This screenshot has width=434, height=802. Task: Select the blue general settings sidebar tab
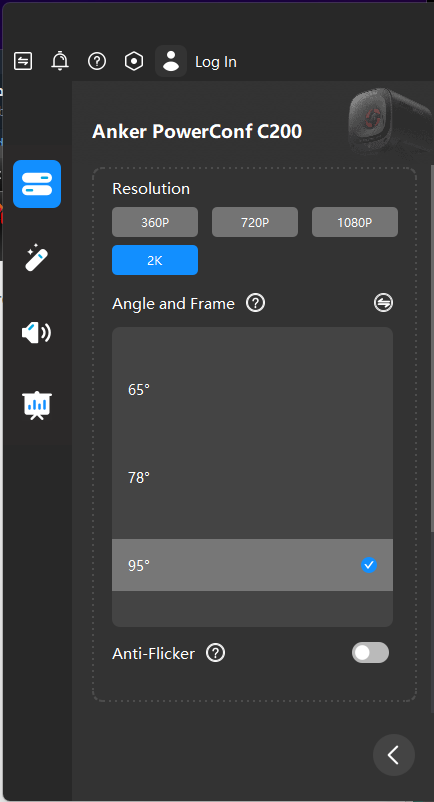click(37, 184)
